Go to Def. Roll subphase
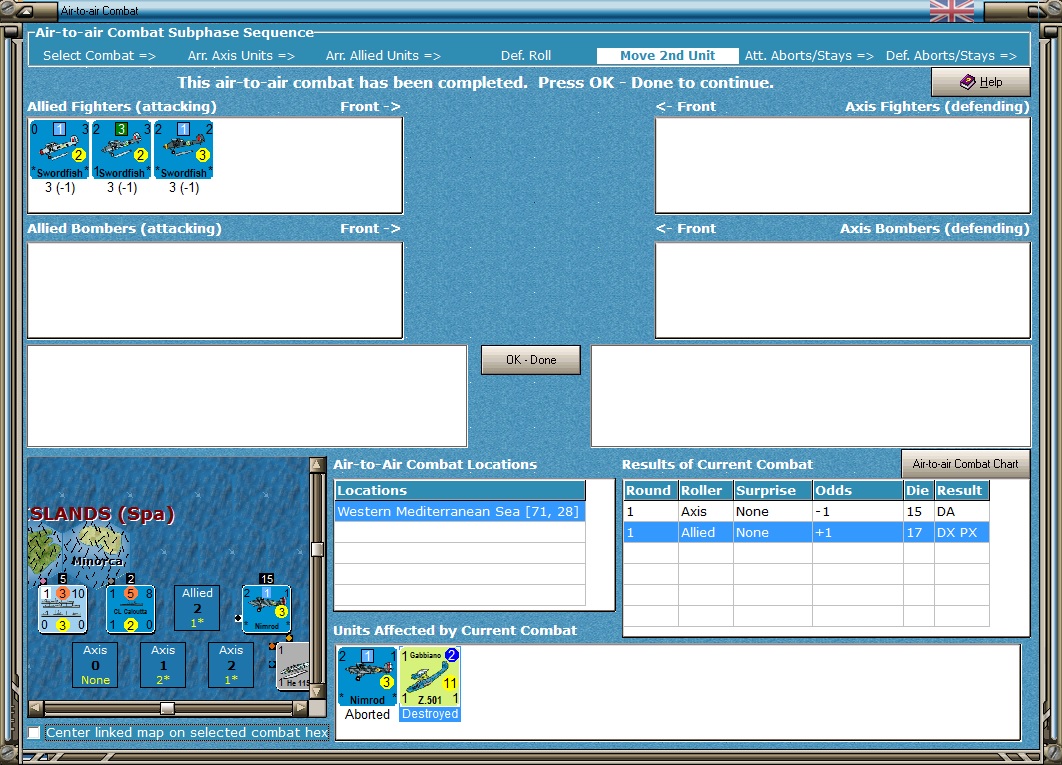Screen dimensions: 1062x765 pos(526,56)
